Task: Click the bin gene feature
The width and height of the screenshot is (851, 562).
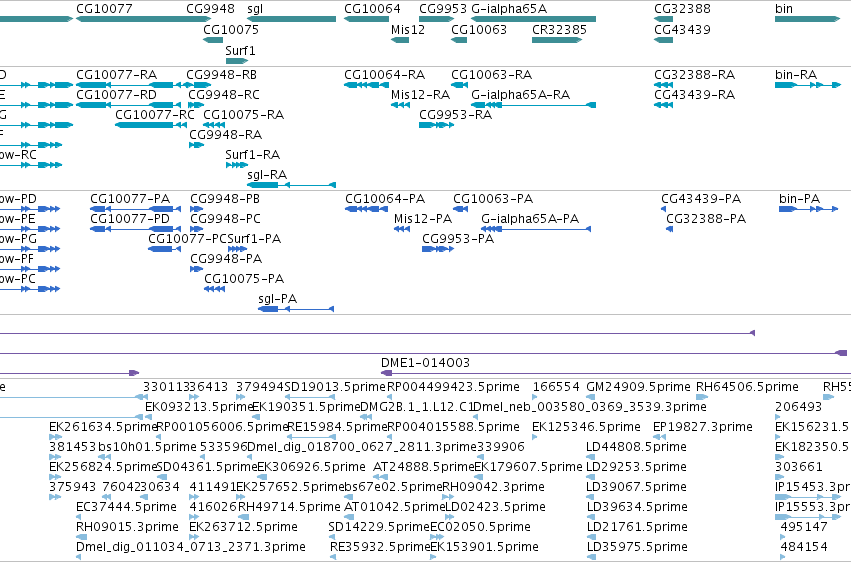Action: (x=808, y=19)
